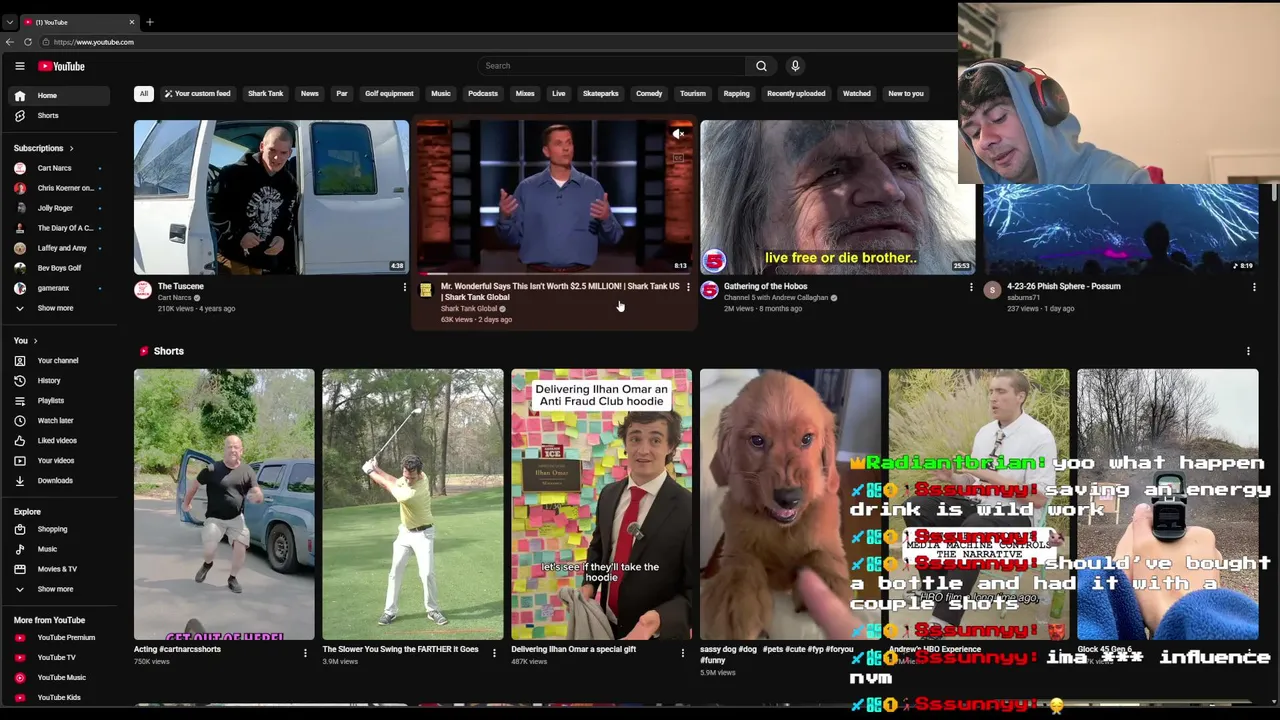Click into the Search input field
The image size is (1280, 720).
coord(611,66)
